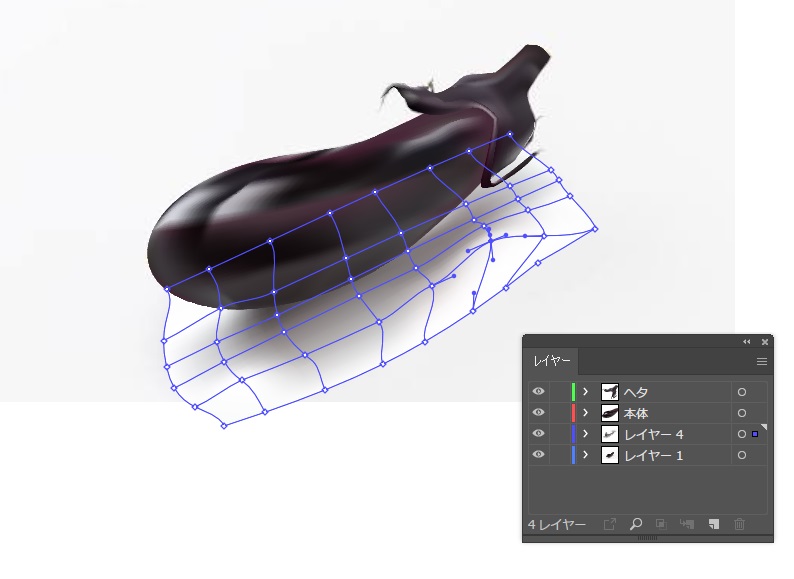The height and width of the screenshot is (579, 794).
Task: Click the export selection icon
Action: [x=610, y=524]
